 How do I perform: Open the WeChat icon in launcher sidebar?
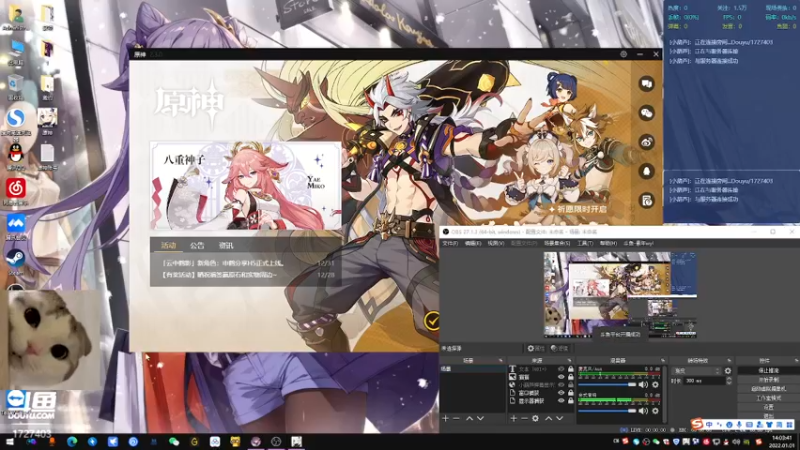(x=646, y=113)
